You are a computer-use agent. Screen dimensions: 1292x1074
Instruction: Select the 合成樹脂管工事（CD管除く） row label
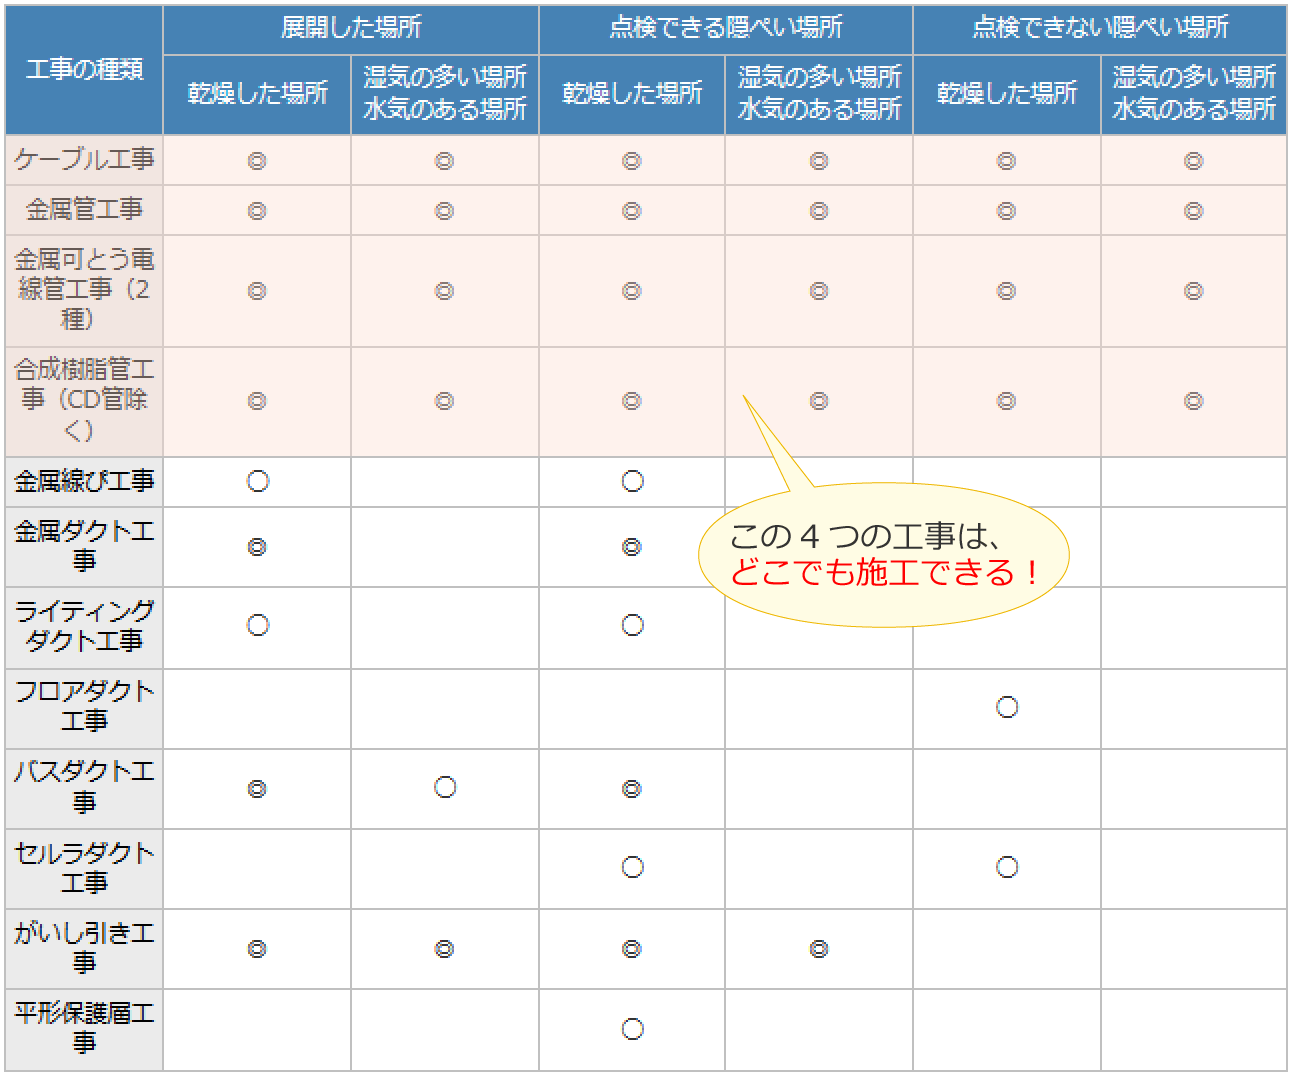click(84, 401)
